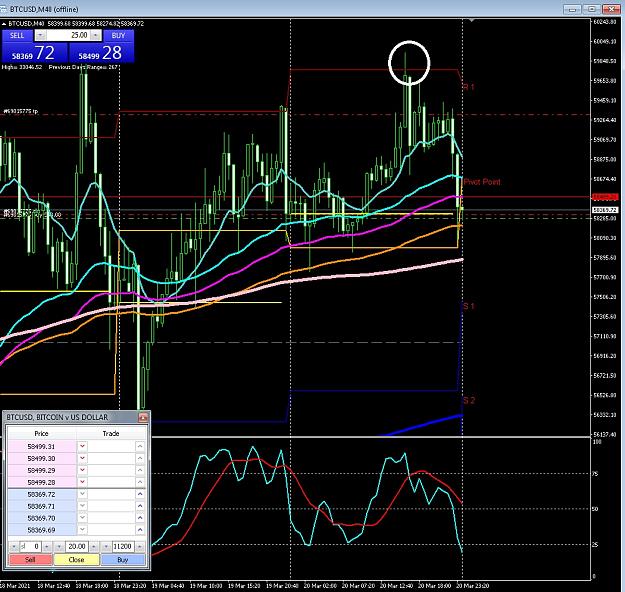Click the chart shift triangle marker at top
Viewport: 625px width, 592px height.
[x=472, y=20]
